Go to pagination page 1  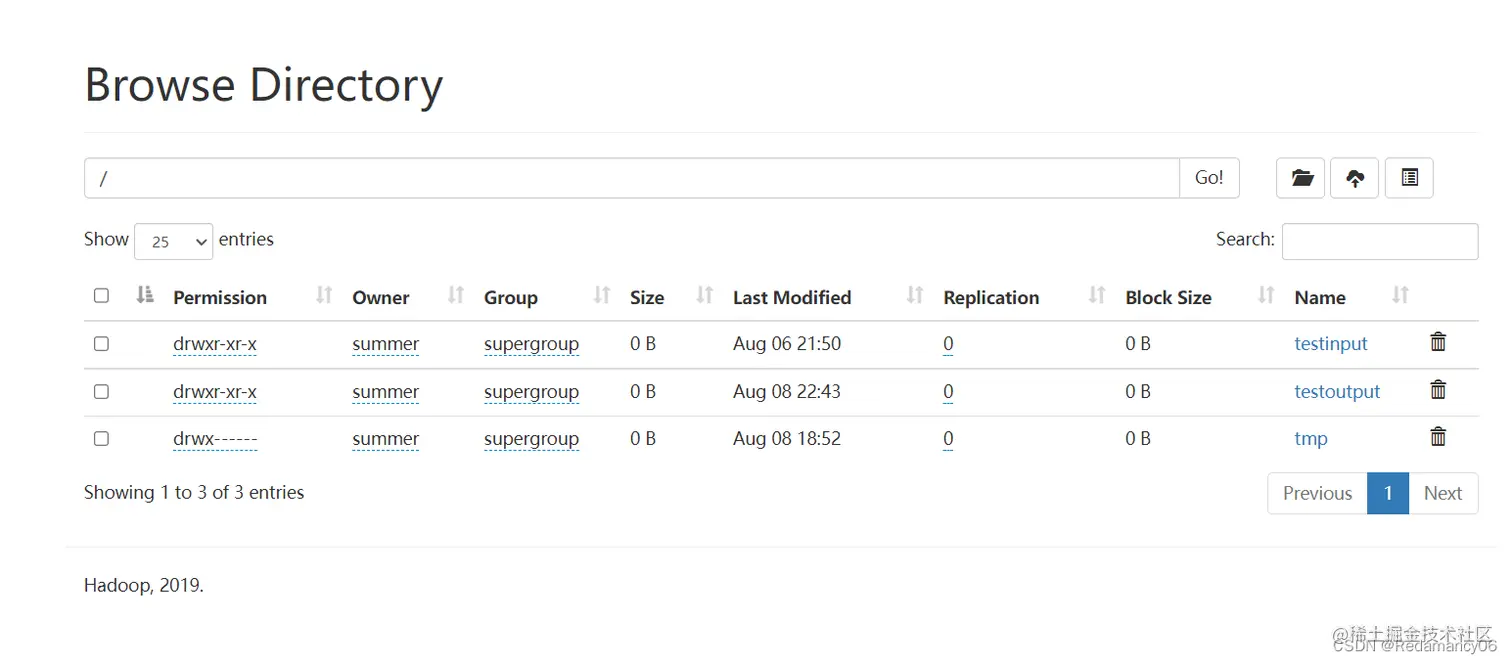tap(1388, 493)
